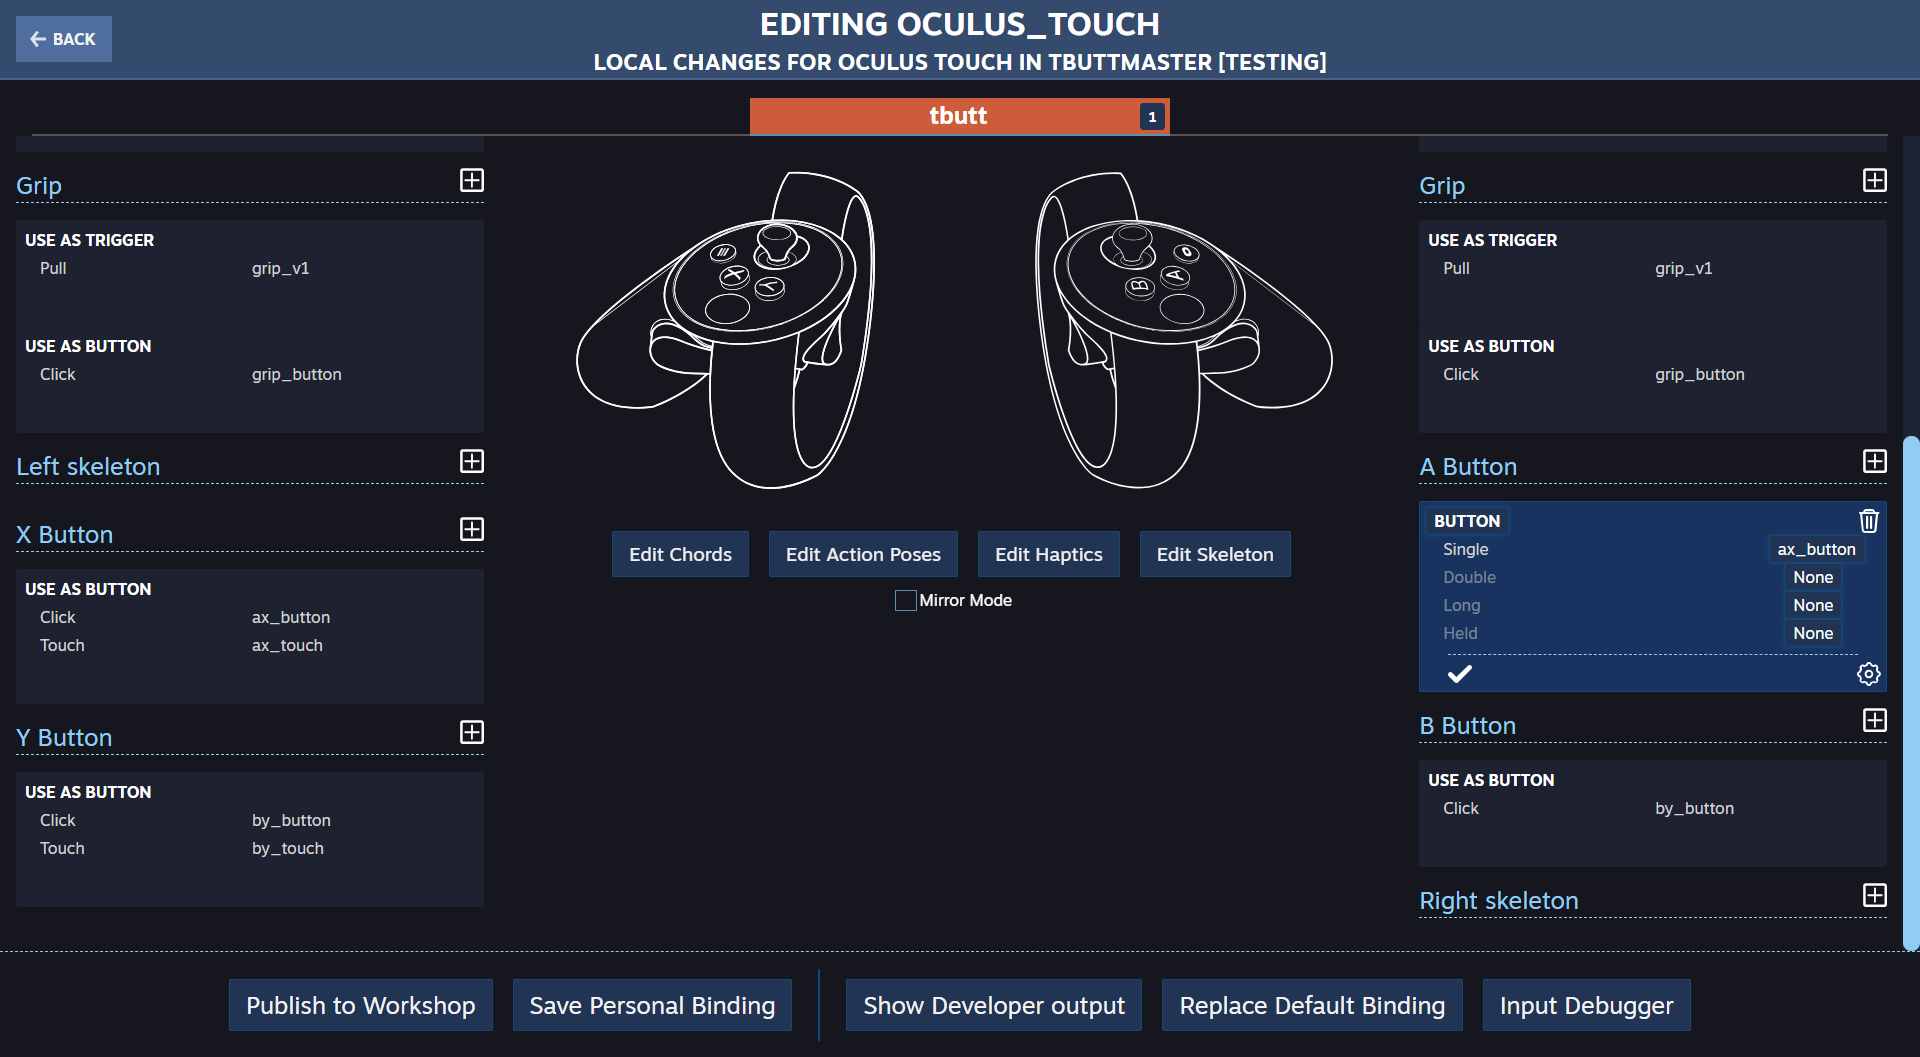The height and width of the screenshot is (1057, 1920).
Task: Add a binding to B Button
Action: pyautogui.click(x=1875, y=720)
